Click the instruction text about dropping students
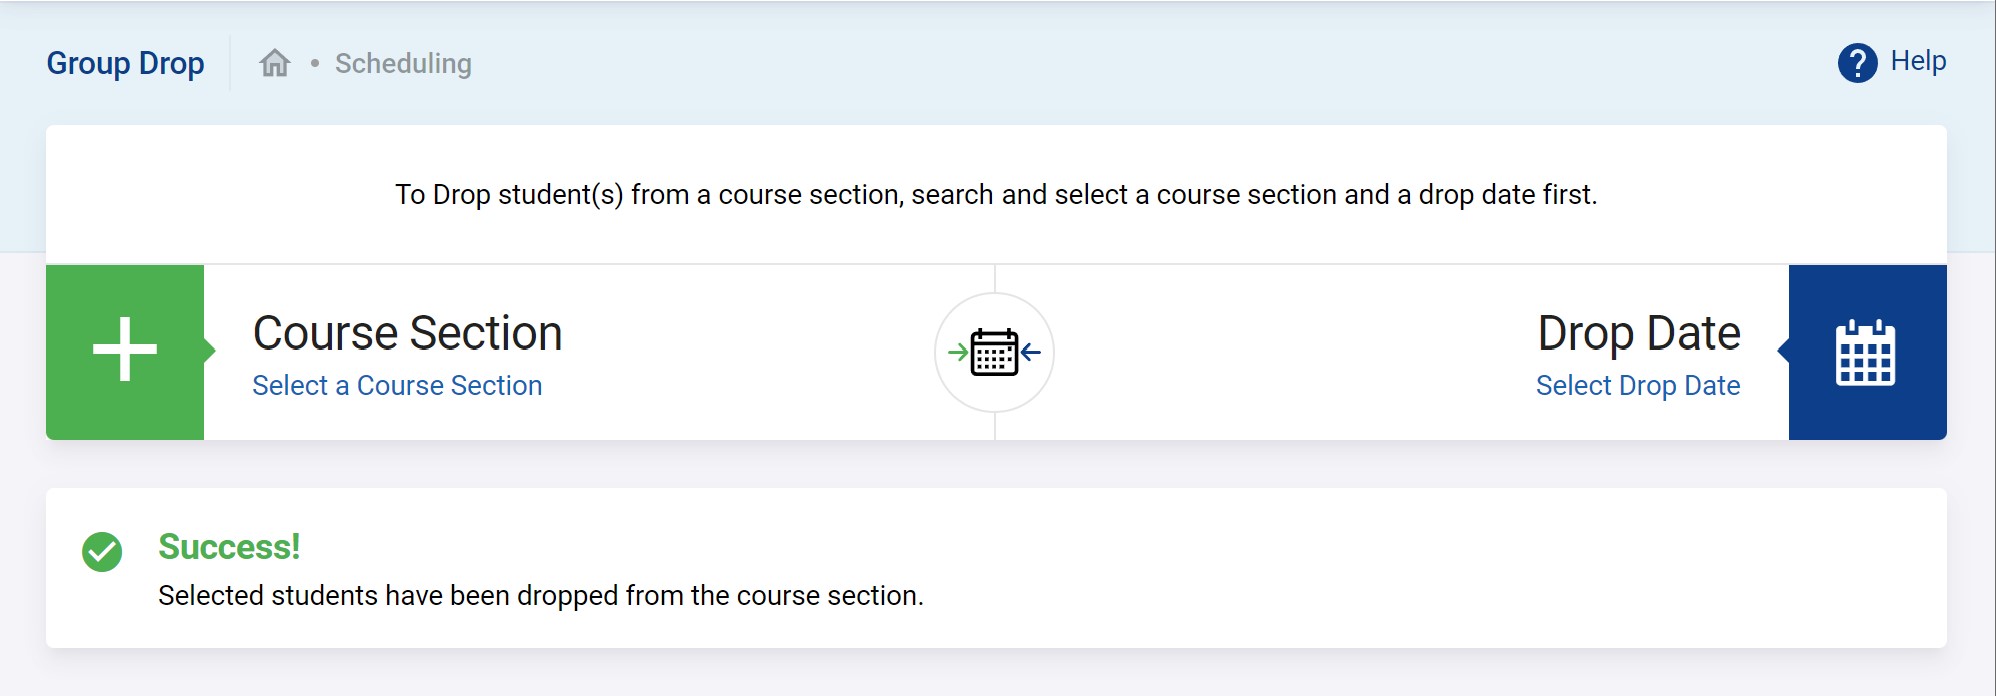This screenshot has width=1996, height=696. tap(996, 195)
